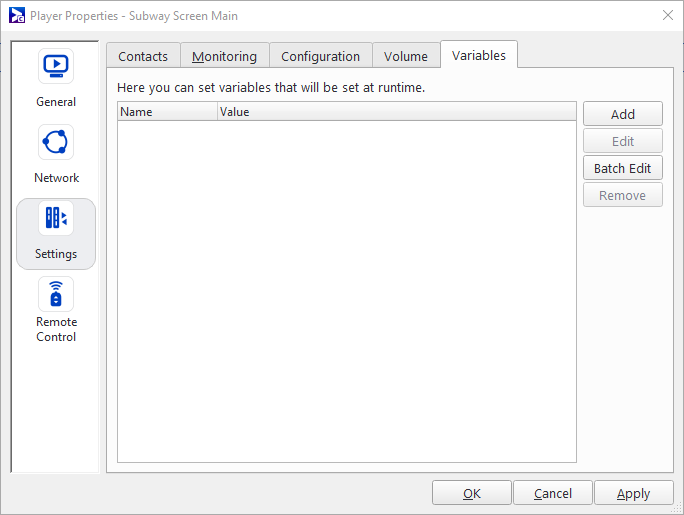This screenshot has height=515, width=684.
Task: Click the Variables tab
Action: pyautogui.click(x=479, y=55)
